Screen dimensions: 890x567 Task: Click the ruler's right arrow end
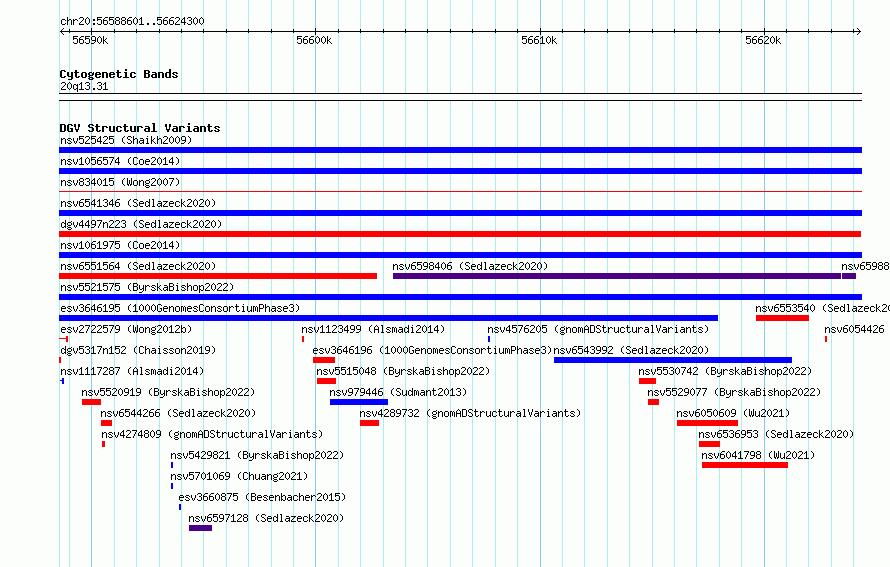click(x=858, y=31)
